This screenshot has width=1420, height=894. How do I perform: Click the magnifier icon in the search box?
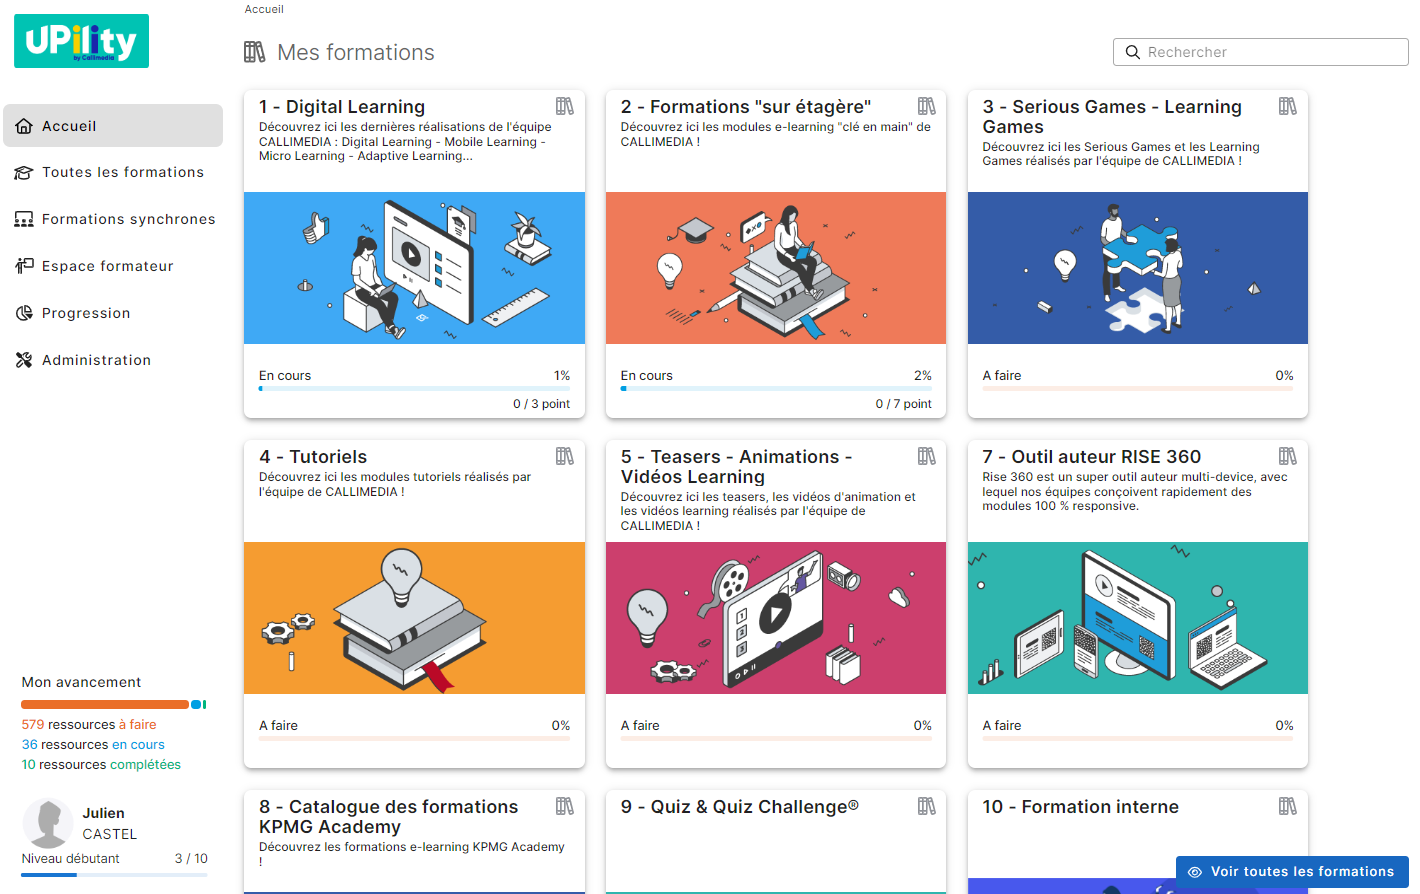(x=1133, y=52)
